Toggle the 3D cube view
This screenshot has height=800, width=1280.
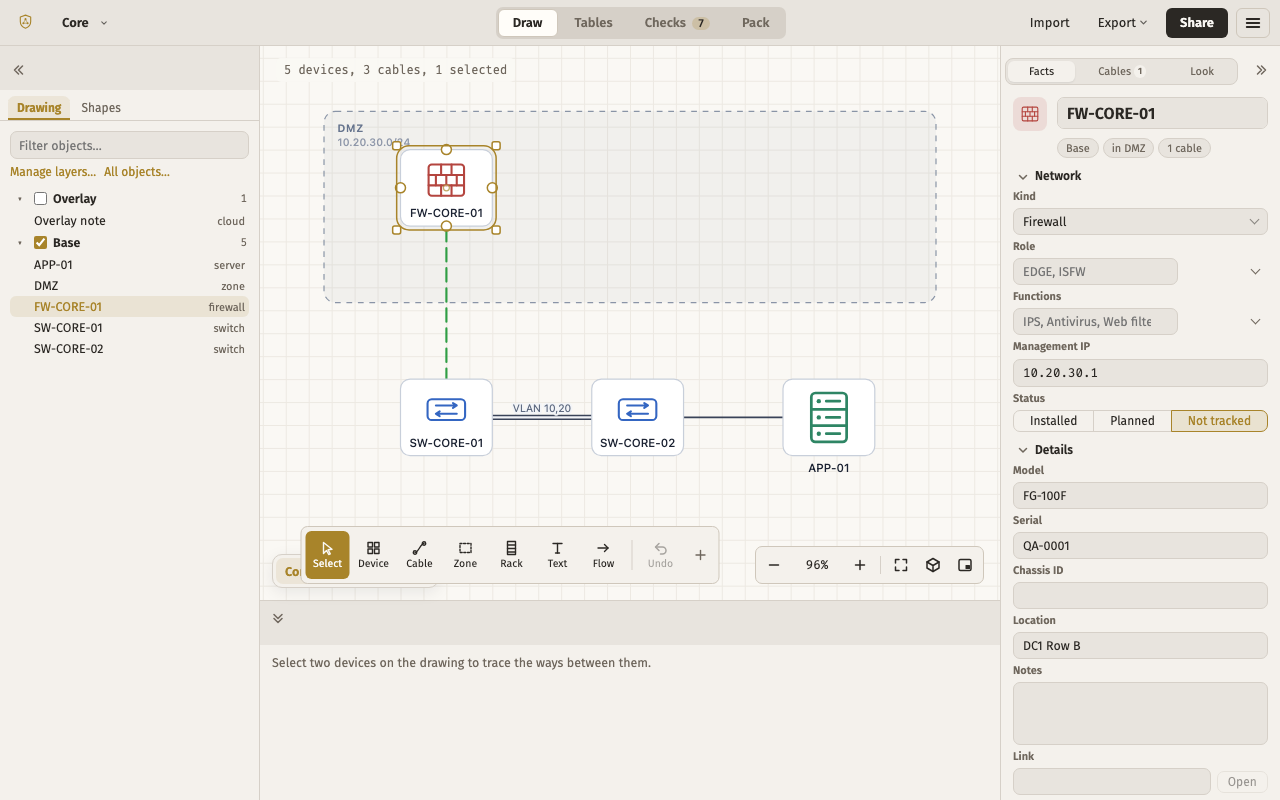[x=933, y=565]
